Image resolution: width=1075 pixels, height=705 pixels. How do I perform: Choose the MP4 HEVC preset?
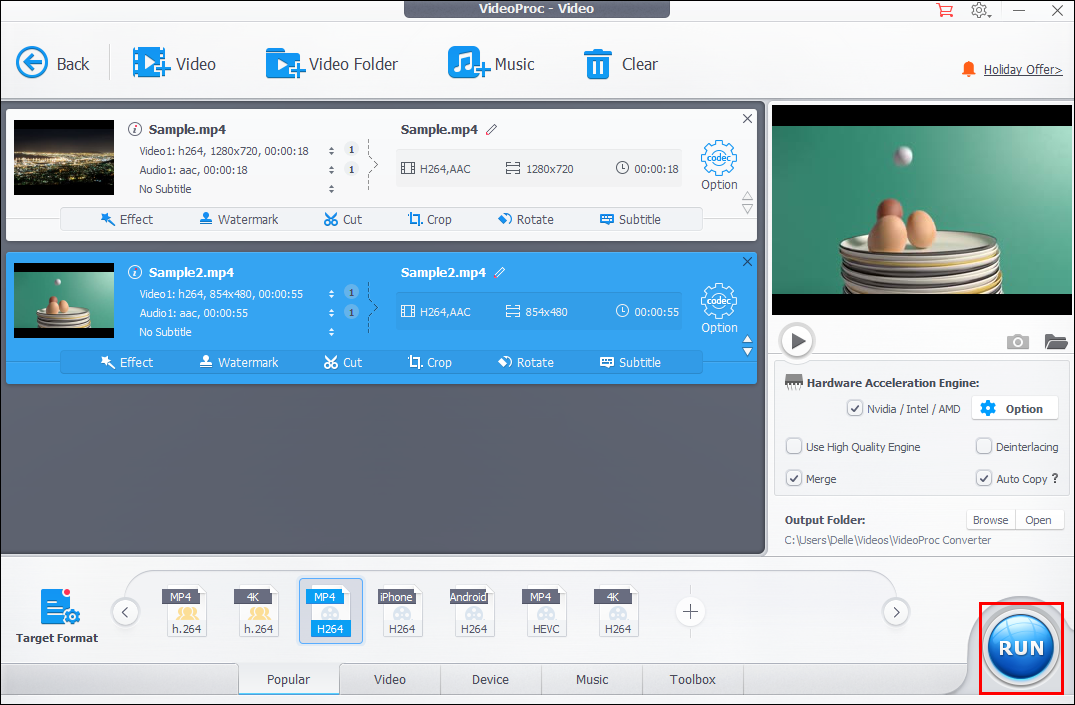click(x=546, y=611)
